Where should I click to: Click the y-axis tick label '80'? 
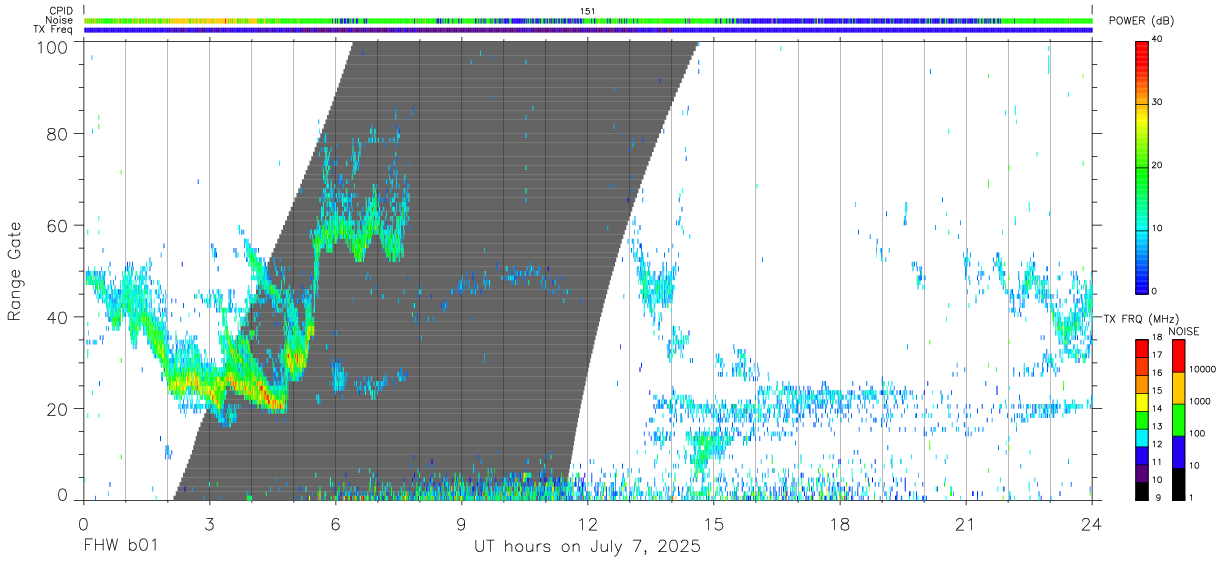[58, 133]
